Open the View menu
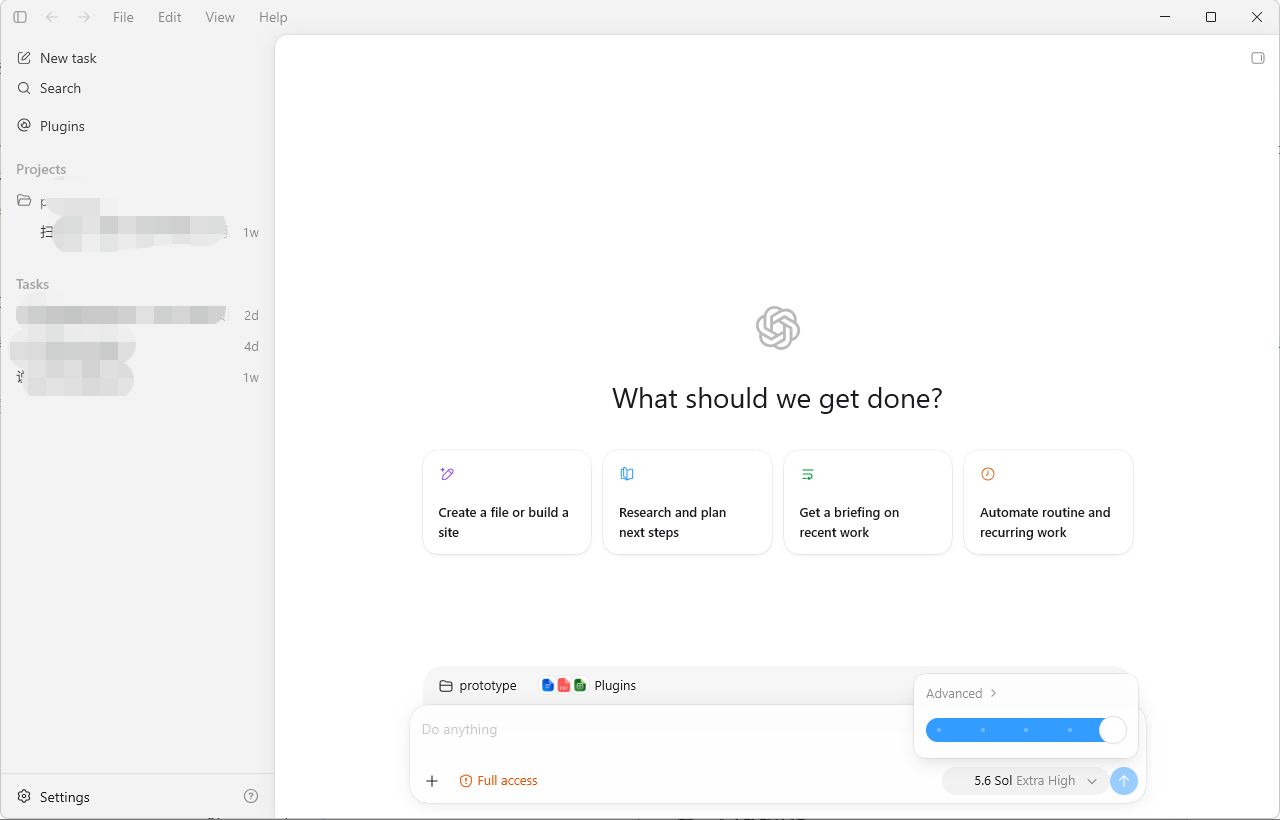The image size is (1280, 820). pos(220,17)
